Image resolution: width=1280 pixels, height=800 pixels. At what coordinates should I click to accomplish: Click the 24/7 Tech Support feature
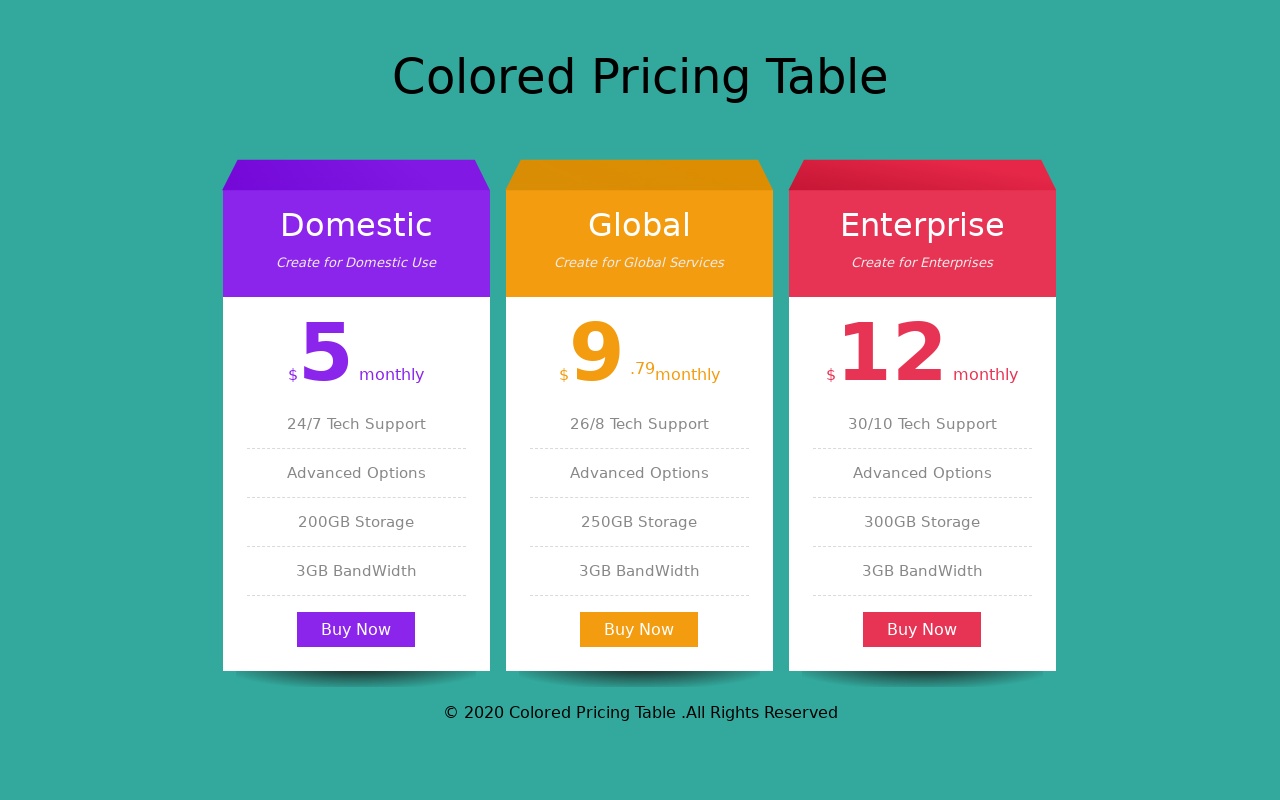(356, 424)
